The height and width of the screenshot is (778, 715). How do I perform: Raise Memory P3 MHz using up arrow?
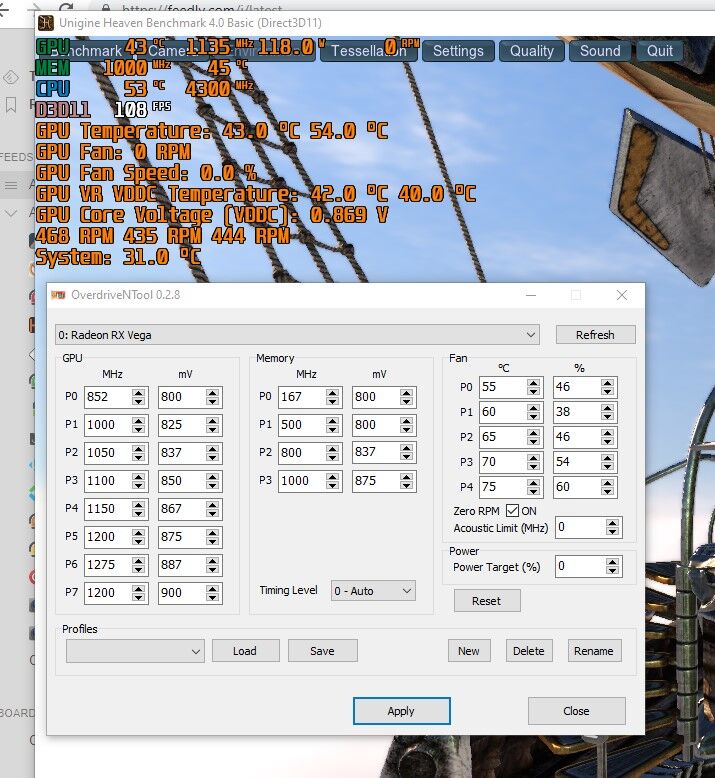[x=332, y=476]
